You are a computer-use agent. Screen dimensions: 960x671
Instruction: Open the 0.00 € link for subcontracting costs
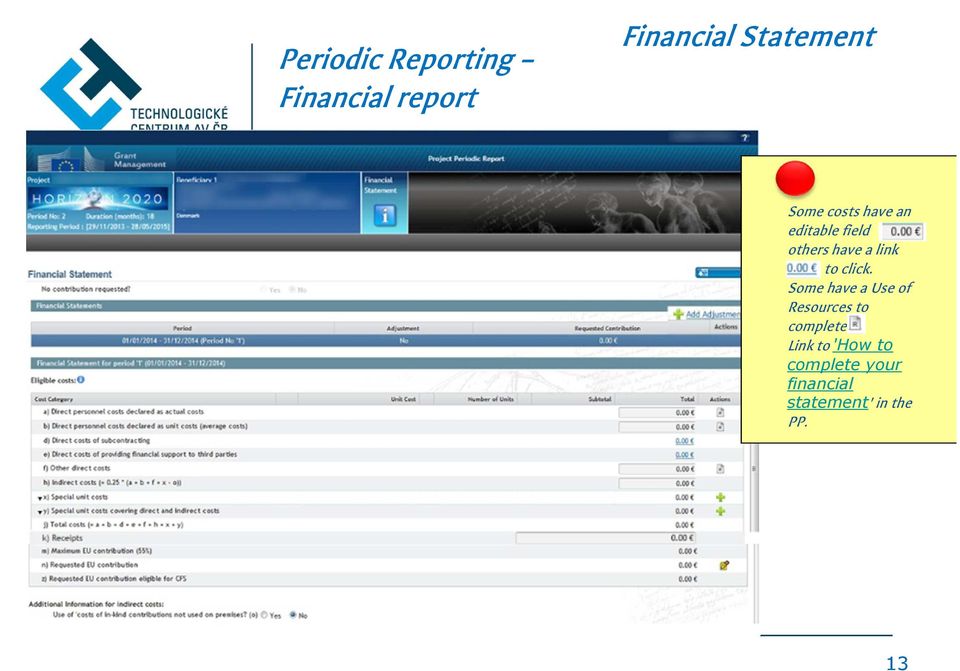point(684,441)
